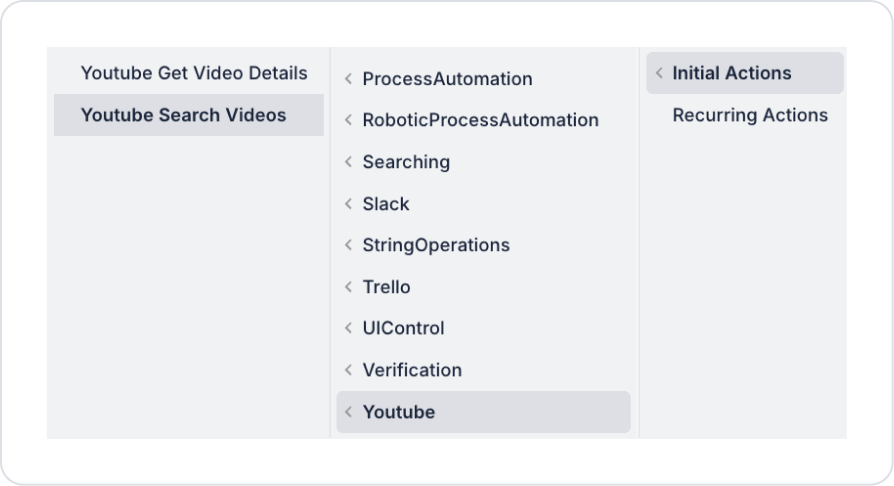Click the UIControl chevron arrow
894x486 pixels.
coord(348,328)
